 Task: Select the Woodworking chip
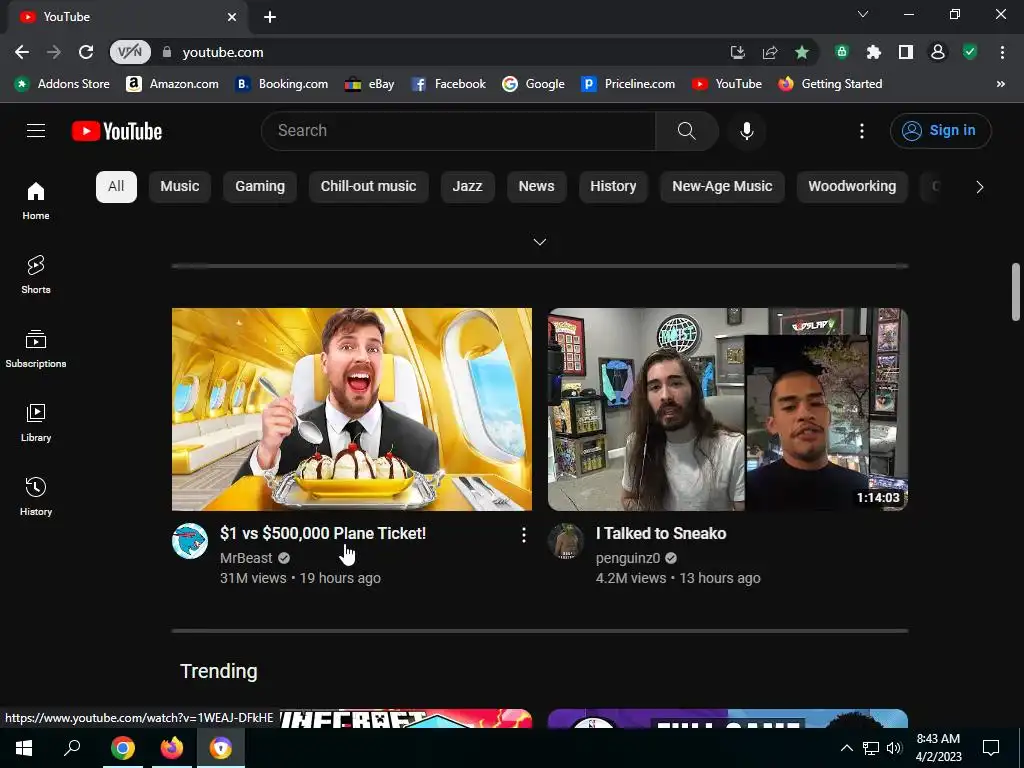click(x=852, y=187)
